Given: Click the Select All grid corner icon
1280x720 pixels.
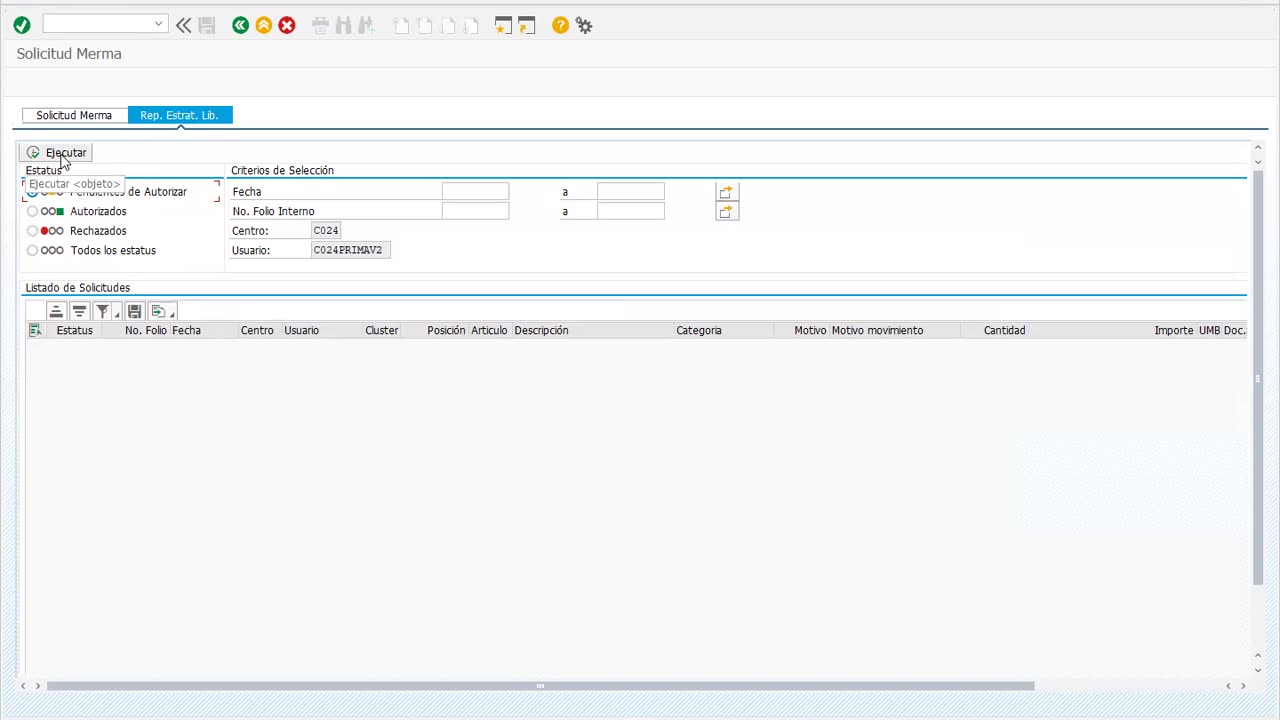Looking at the screenshot, I should 35,330.
